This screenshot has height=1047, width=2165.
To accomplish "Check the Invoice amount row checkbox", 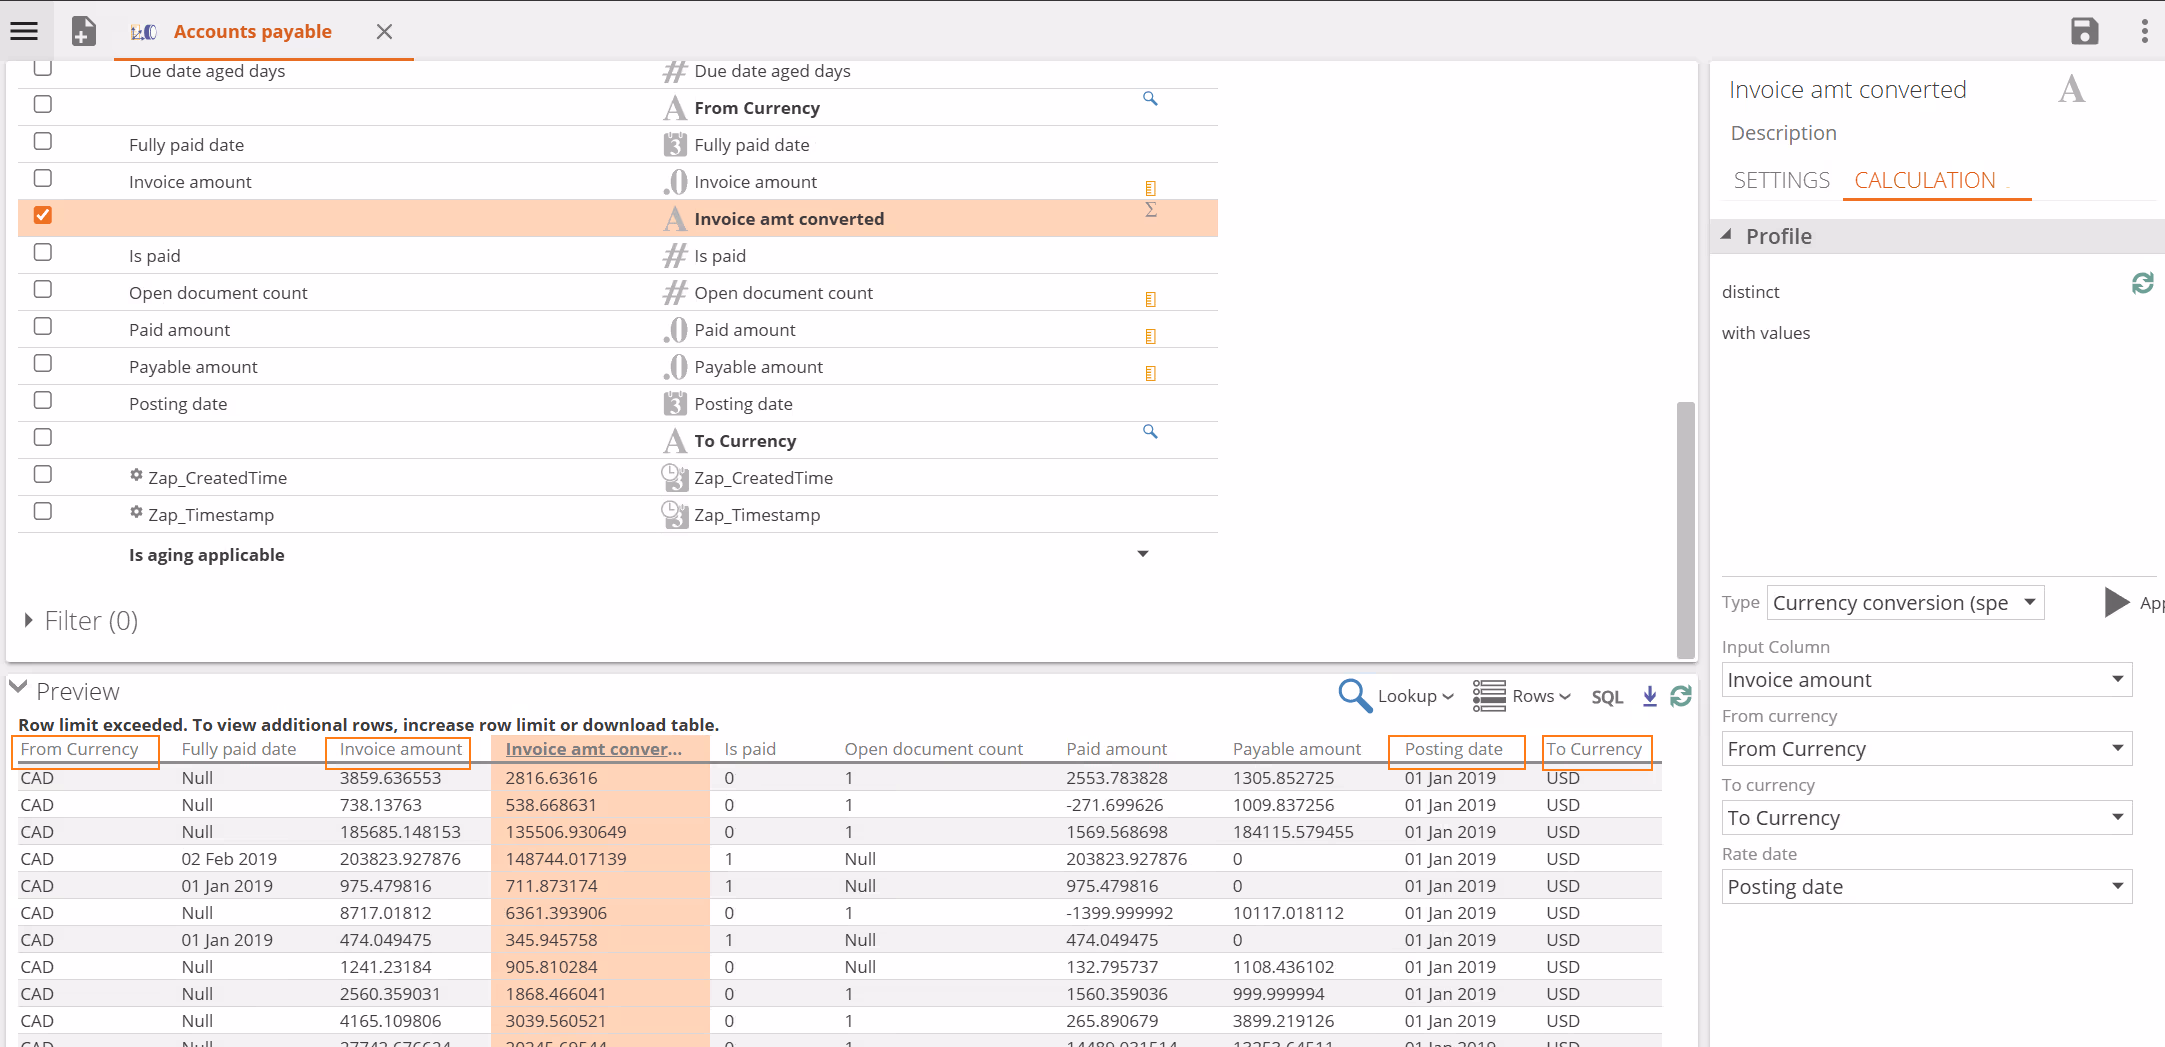I will click(x=43, y=178).
